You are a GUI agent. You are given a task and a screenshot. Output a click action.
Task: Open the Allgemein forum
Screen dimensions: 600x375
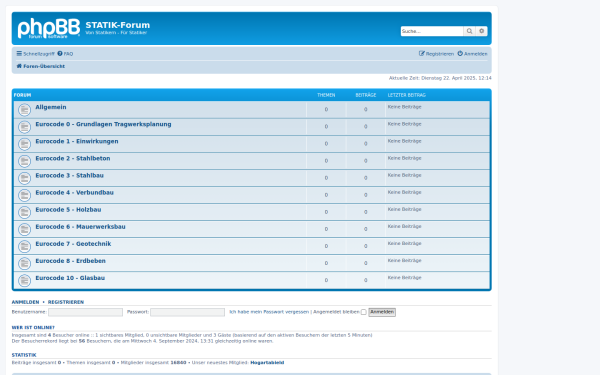click(x=51, y=107)
